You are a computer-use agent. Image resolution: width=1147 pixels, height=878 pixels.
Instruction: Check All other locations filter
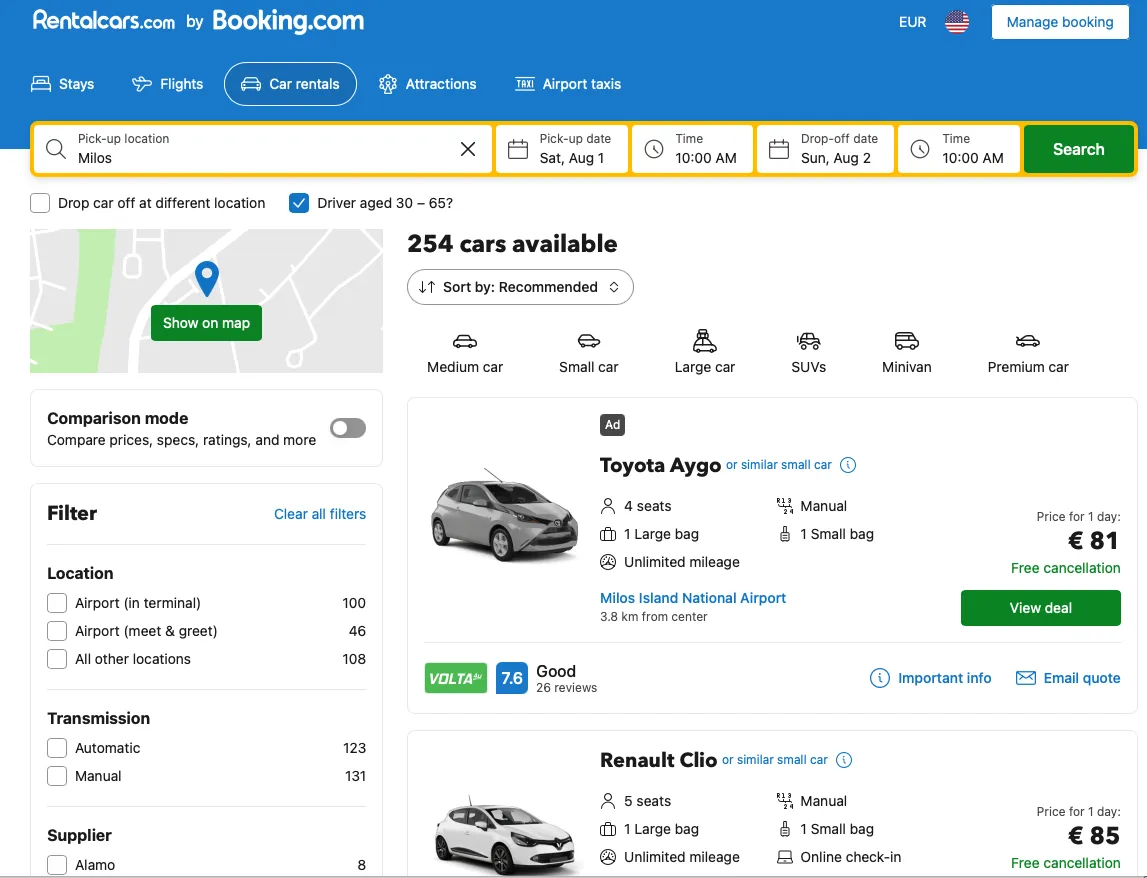[57, 658]
